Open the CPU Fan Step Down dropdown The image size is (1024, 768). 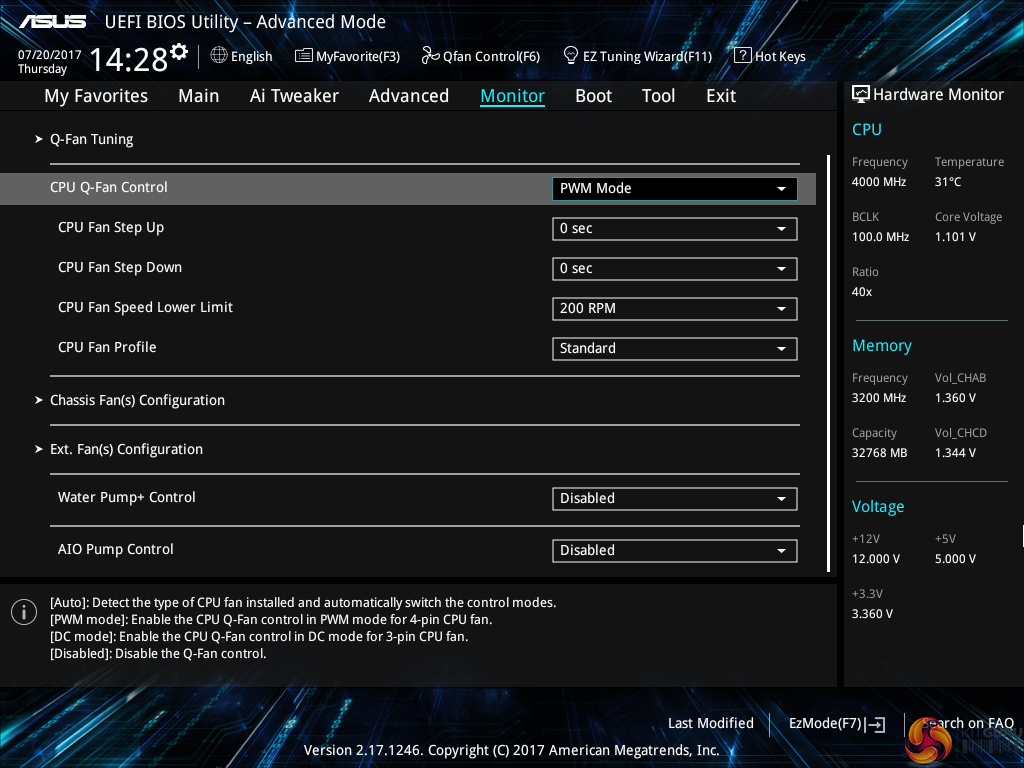tap(675, 268)
